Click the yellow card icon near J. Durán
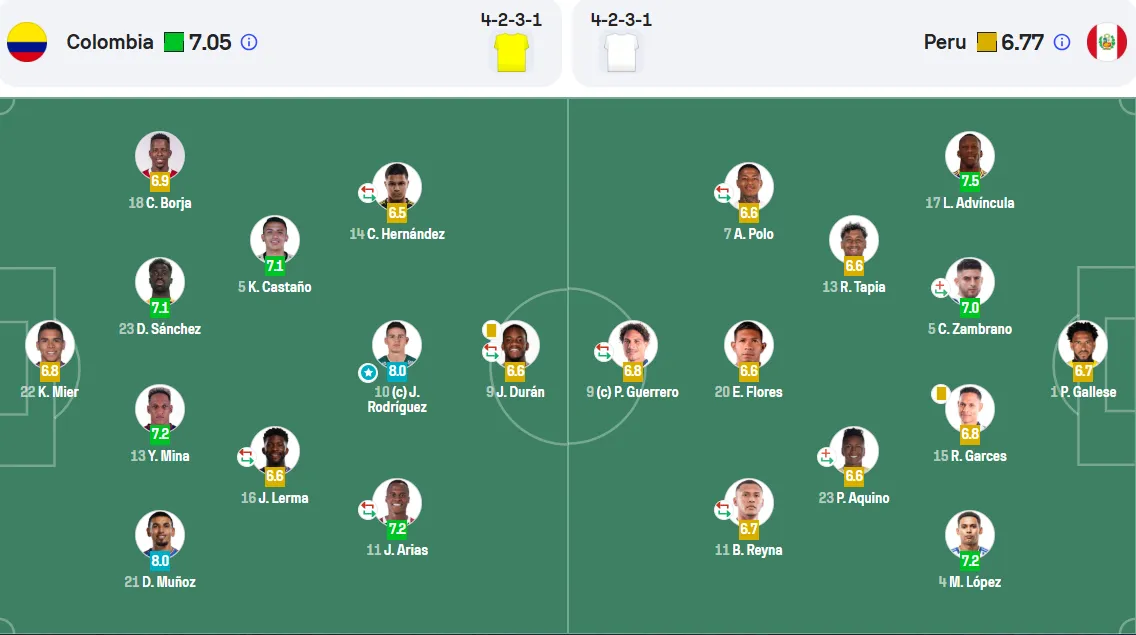The width and height of the screenshot is (1136, 635). 490,330
